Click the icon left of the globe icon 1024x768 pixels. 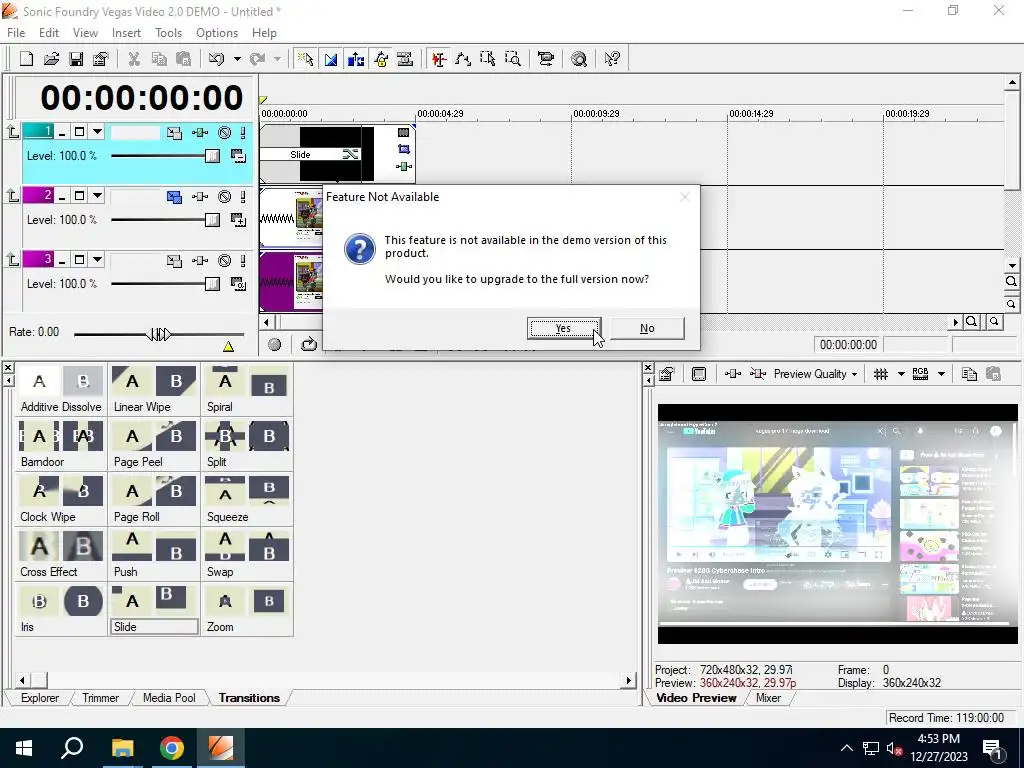click(545, 59)
